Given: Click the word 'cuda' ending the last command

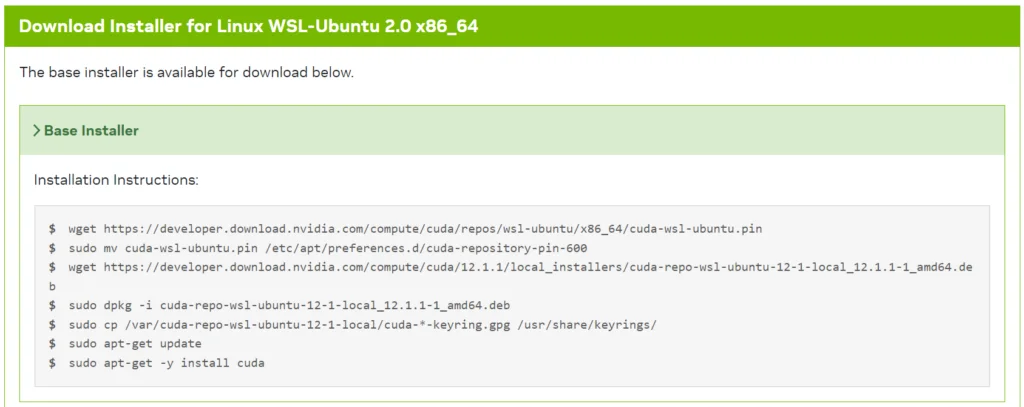Looking at the screenshot, I should 250,362.
